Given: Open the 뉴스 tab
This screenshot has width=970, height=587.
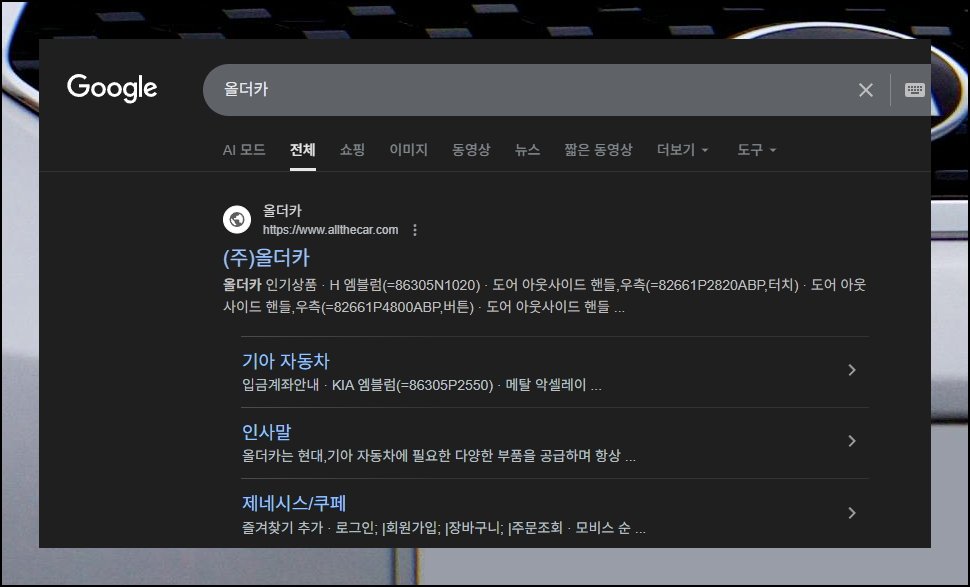Looking at the screenshot, I should [527, 150].
